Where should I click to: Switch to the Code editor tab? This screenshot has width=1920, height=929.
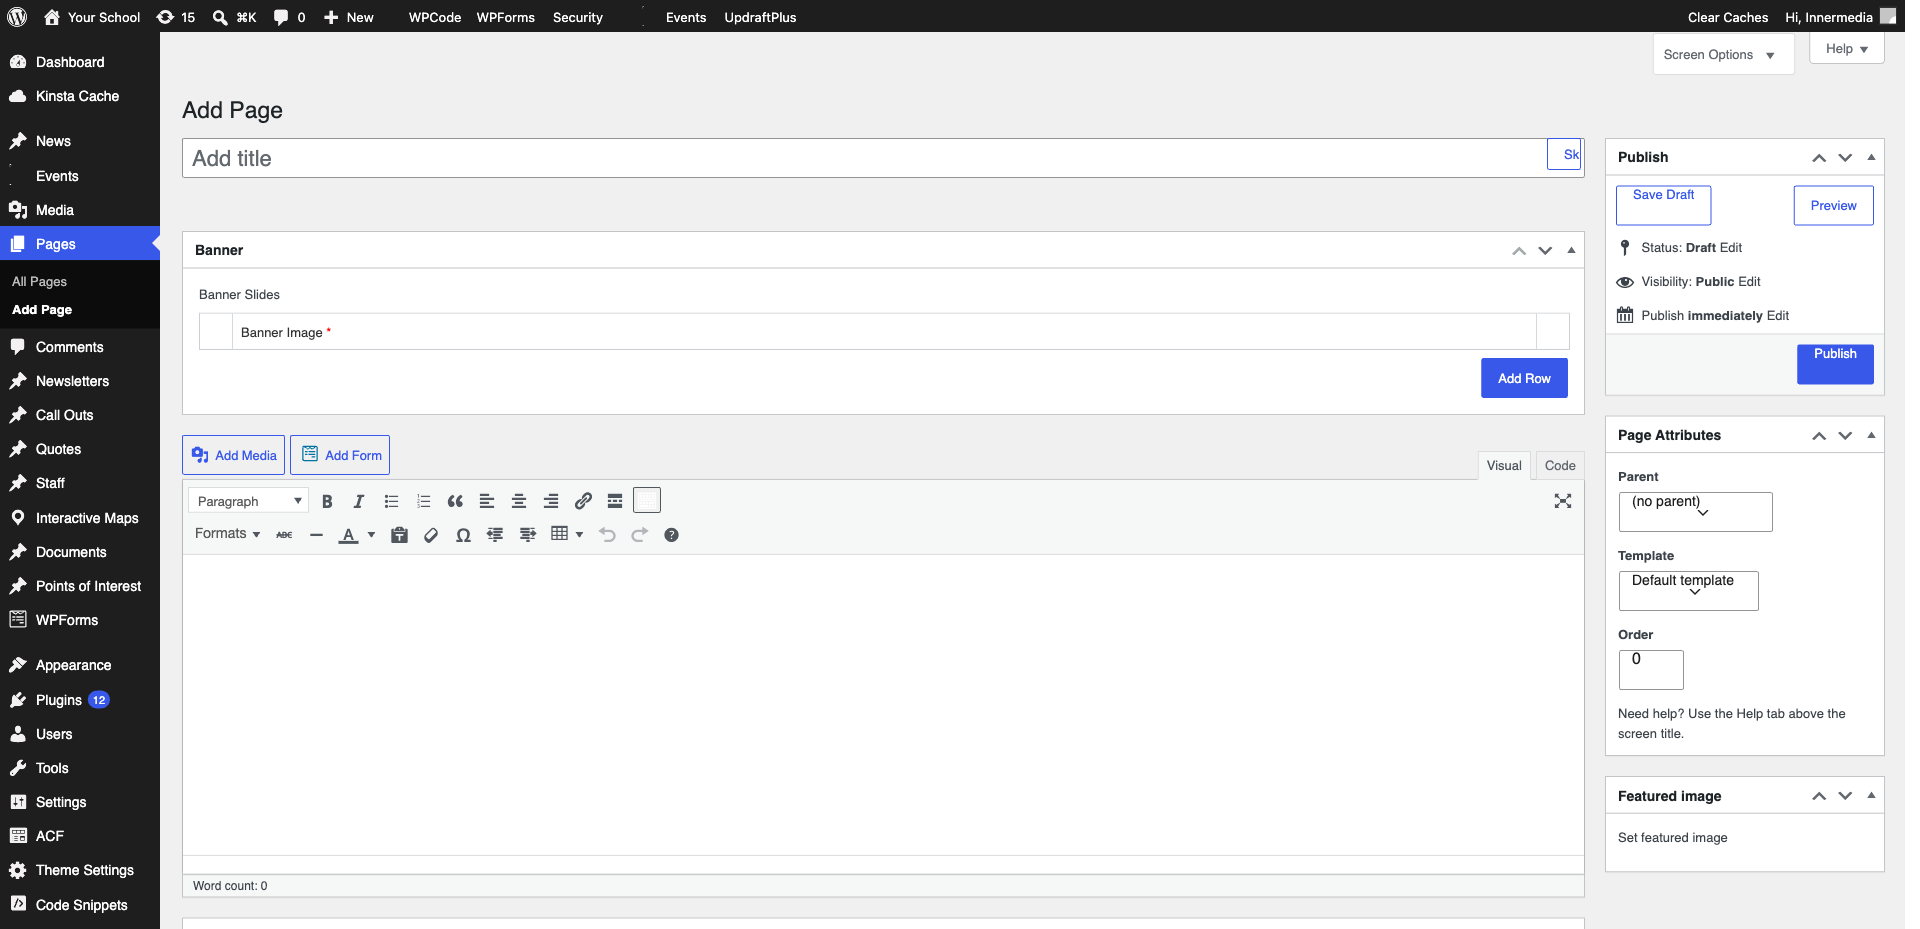click(1559, 465)
